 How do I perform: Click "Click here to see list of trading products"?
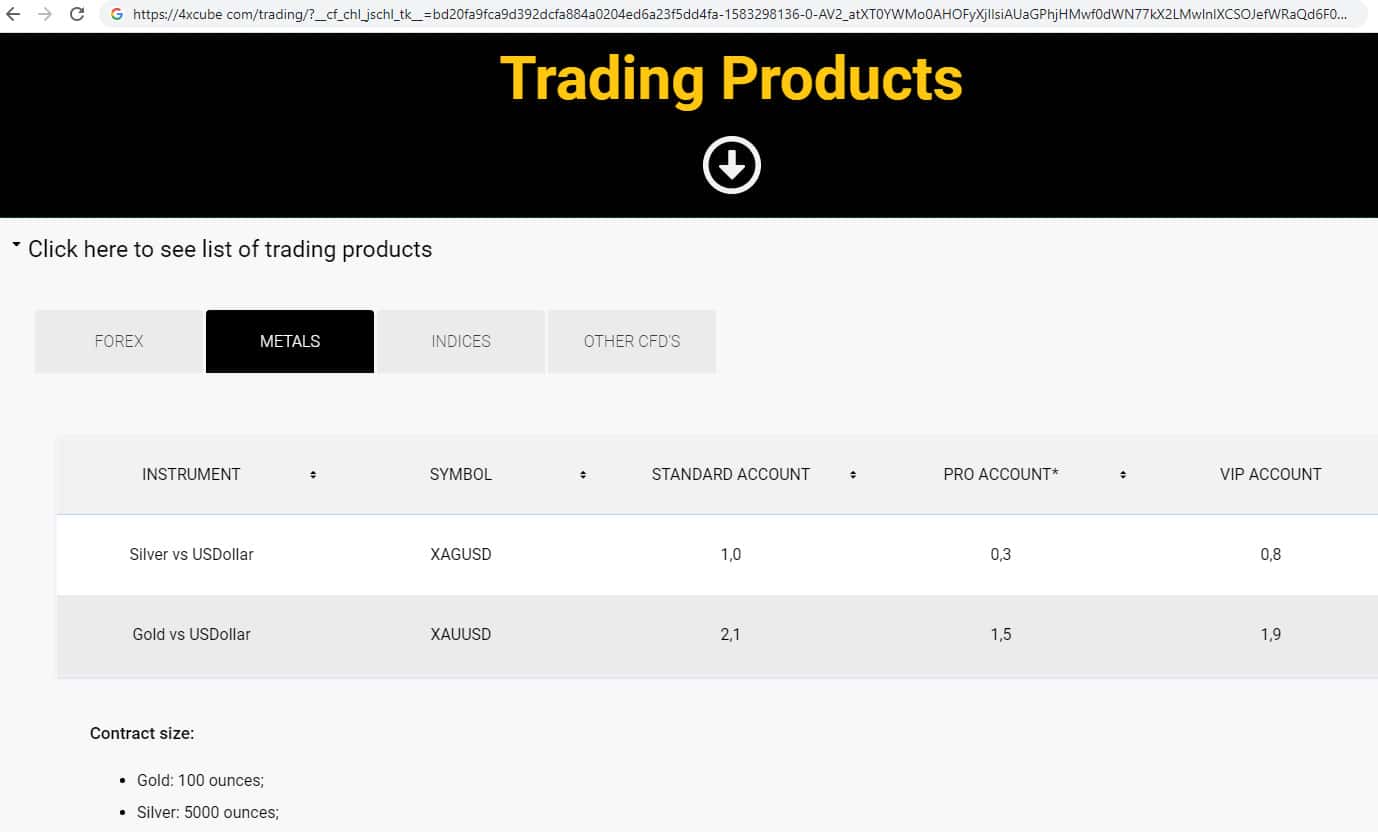coord(230,249)
